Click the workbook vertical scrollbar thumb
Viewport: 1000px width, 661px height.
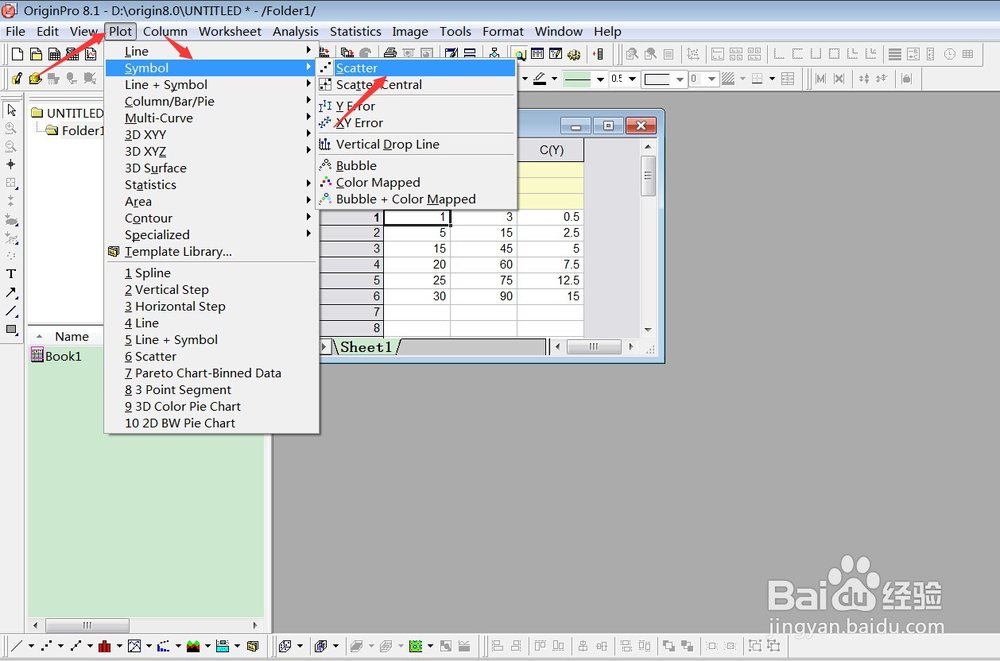(648, 175)
